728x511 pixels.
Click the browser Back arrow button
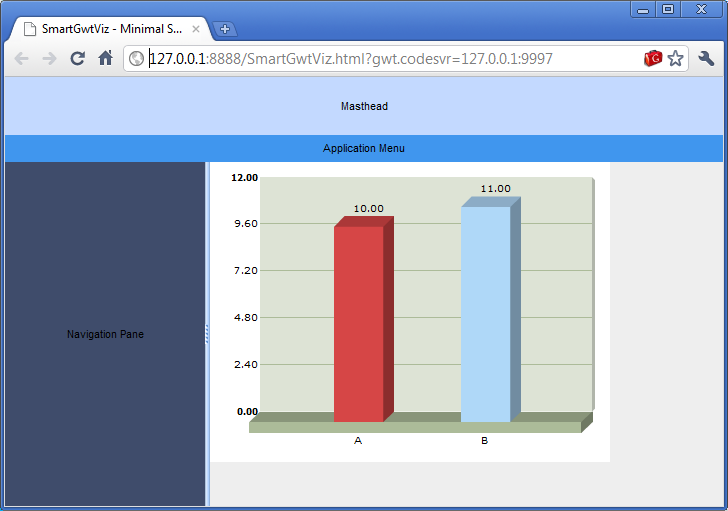click(21, 59)
